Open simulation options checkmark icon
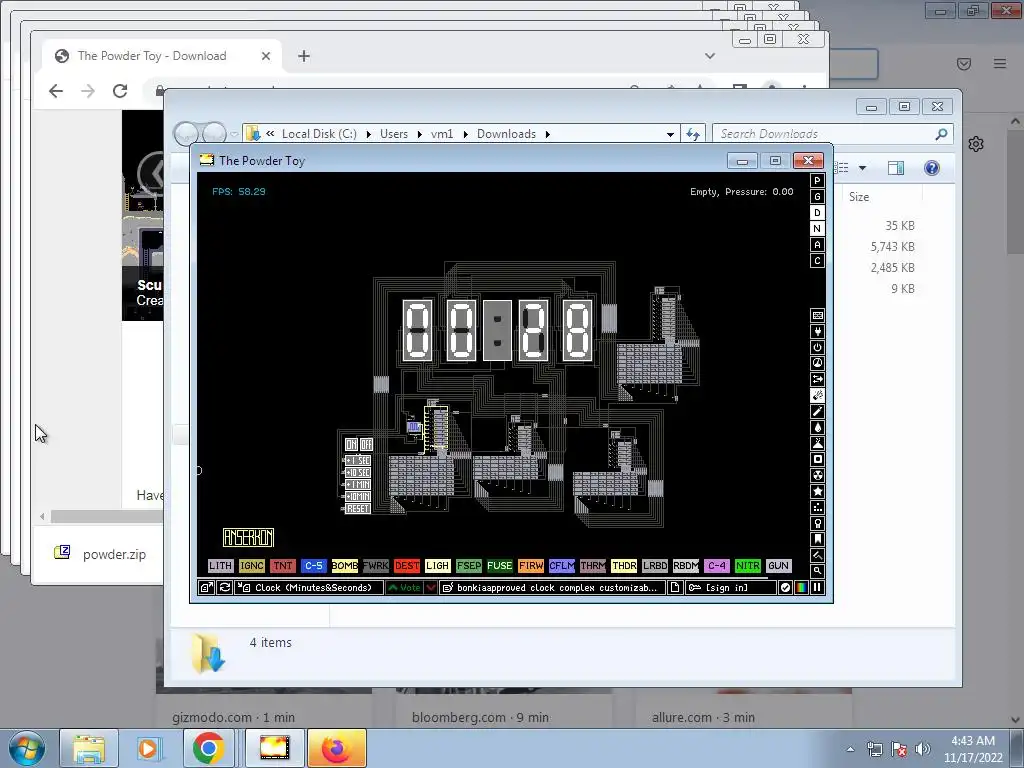Screen dimensions: 1024x768 [x=786, y=588]
